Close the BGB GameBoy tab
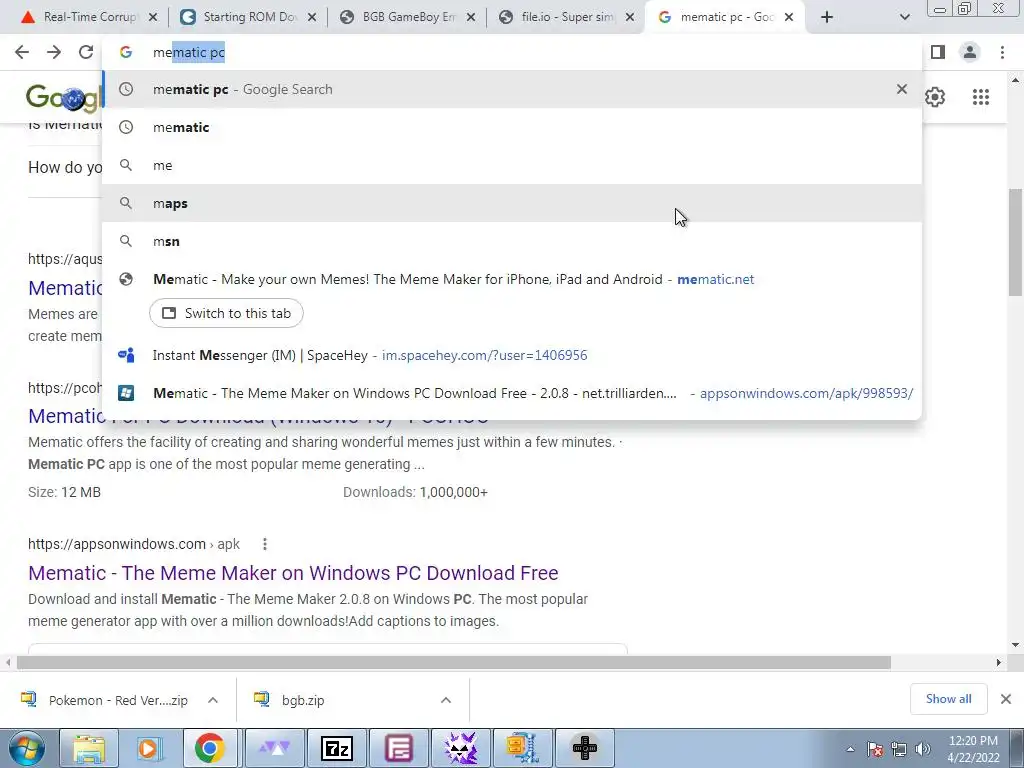Viewport: 1024px width, 768px height. [x=471, y=17]
